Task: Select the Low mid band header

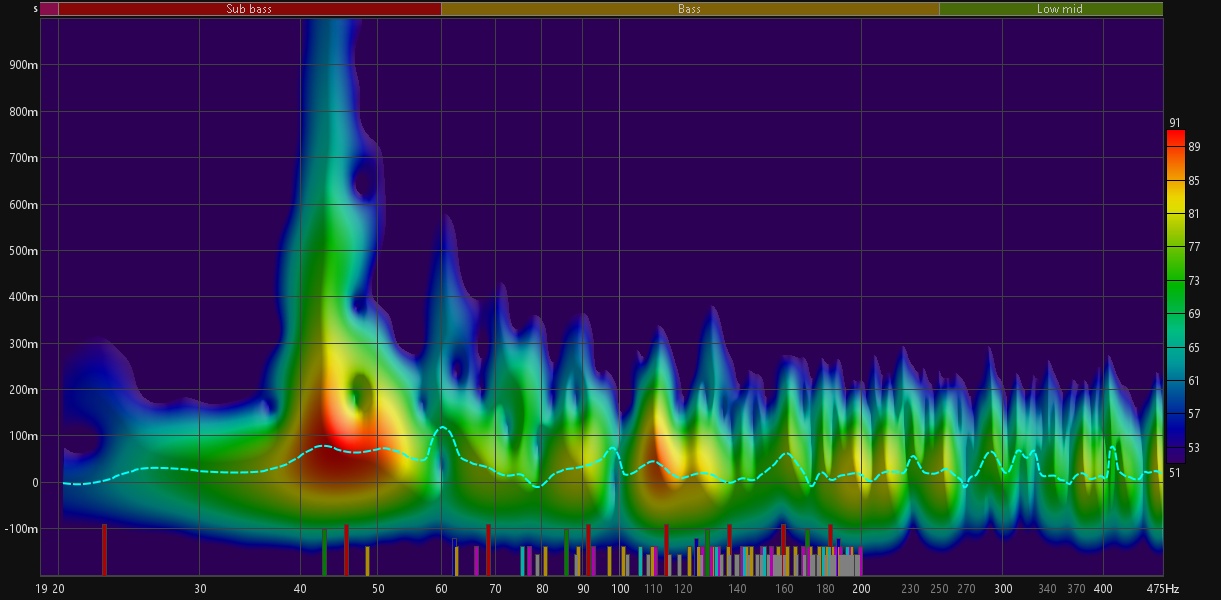Action: coord(1059,9)
